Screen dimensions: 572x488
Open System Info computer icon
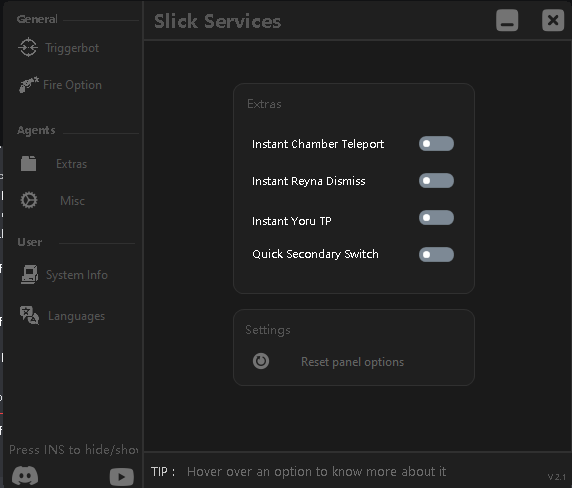tap(30, 275)
